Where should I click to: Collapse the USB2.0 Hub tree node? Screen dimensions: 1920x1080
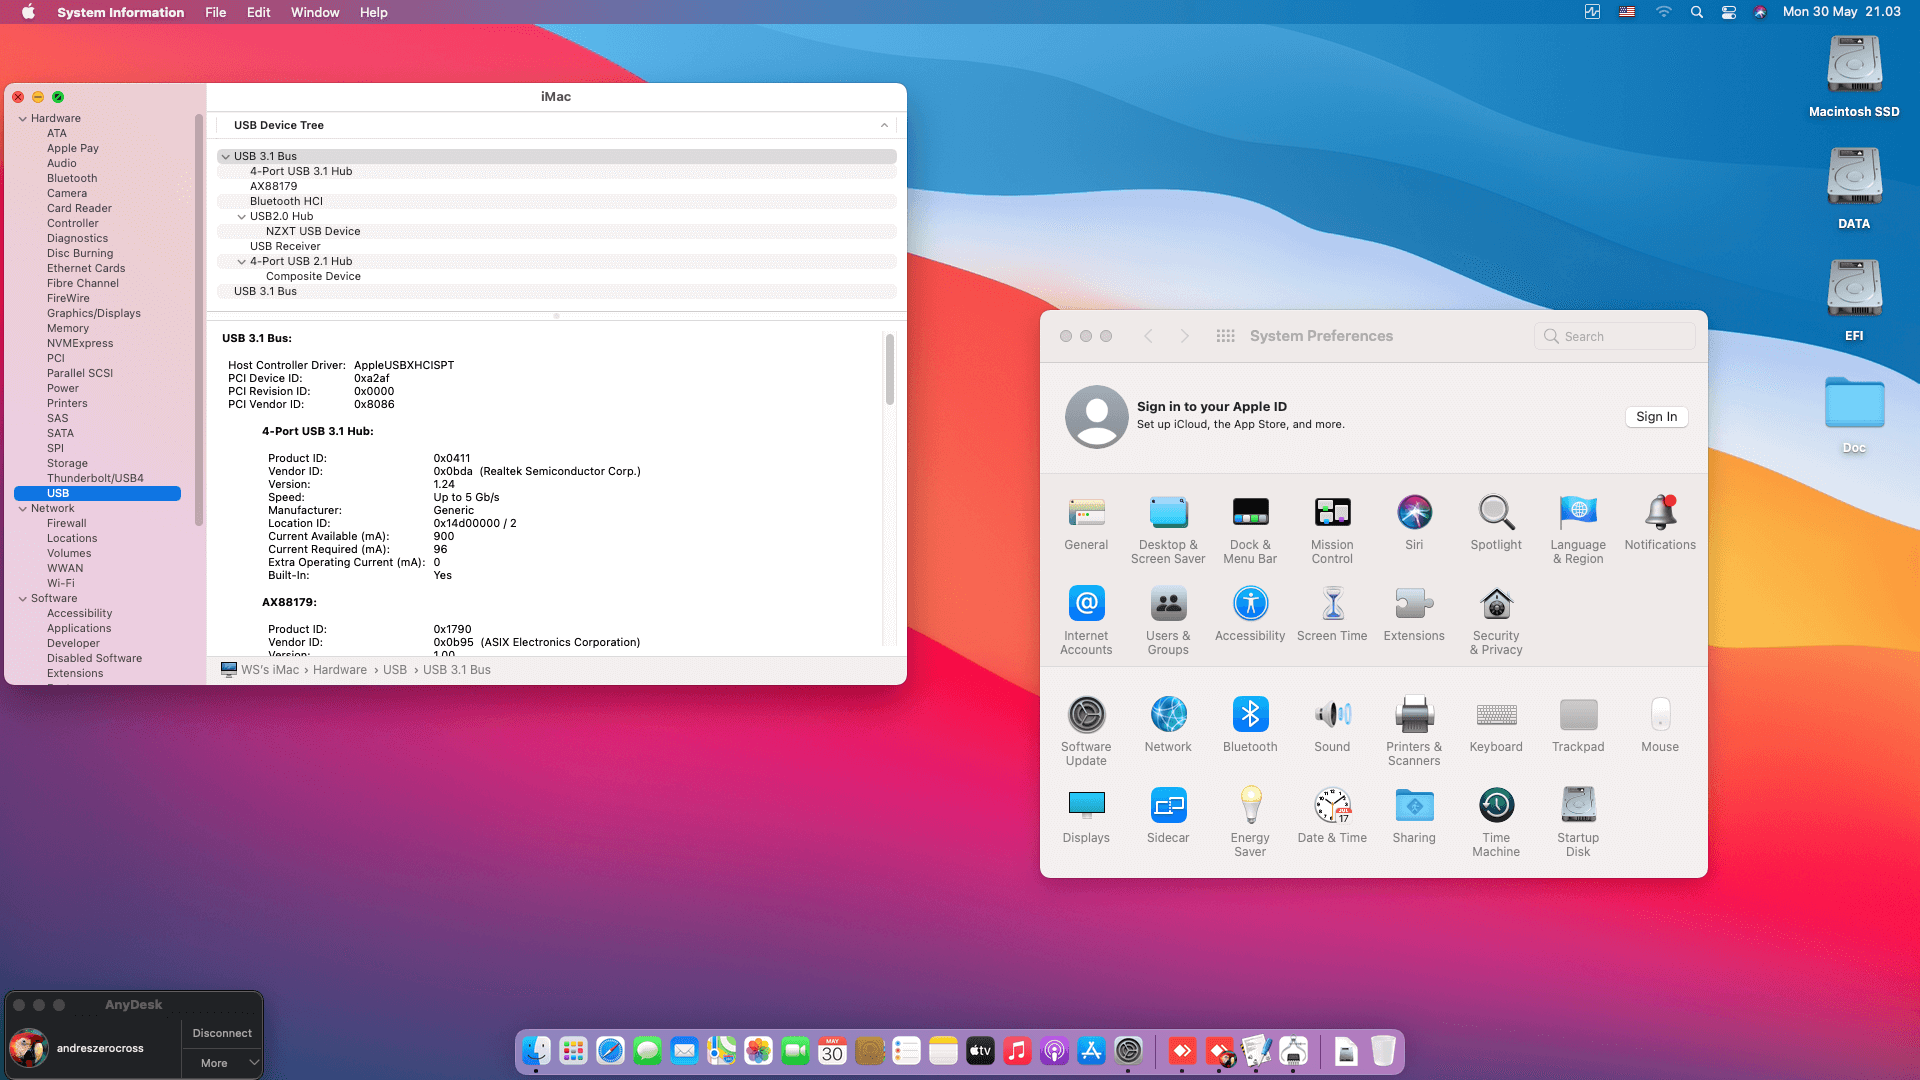241,217
